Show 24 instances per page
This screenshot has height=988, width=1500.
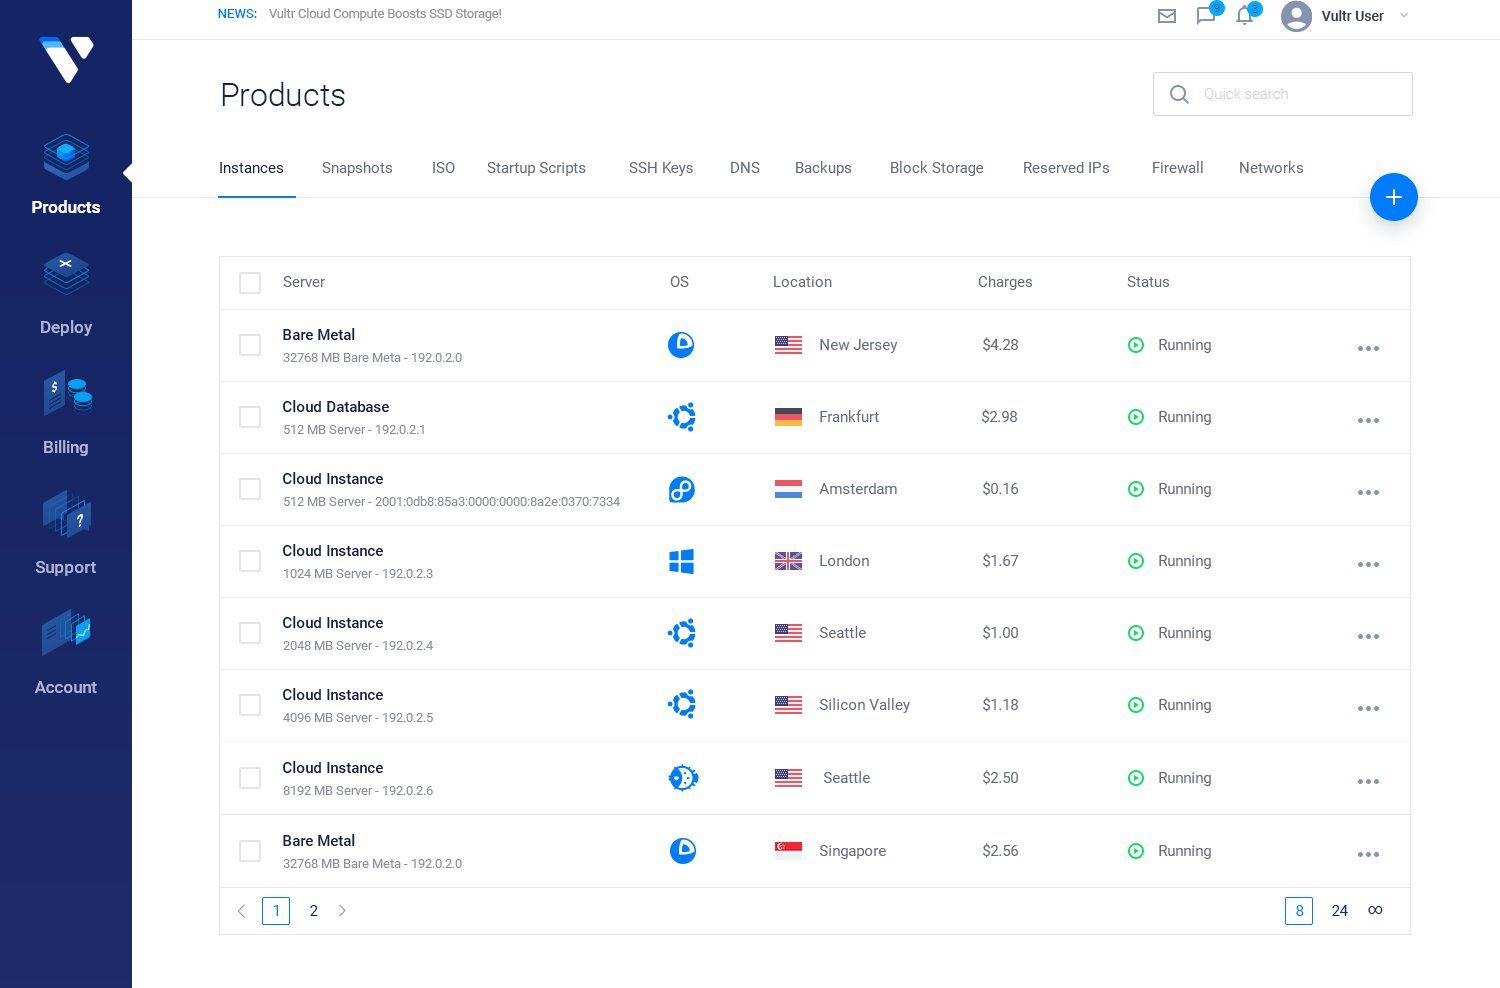pyautogui.click(x=1340, y=911)
